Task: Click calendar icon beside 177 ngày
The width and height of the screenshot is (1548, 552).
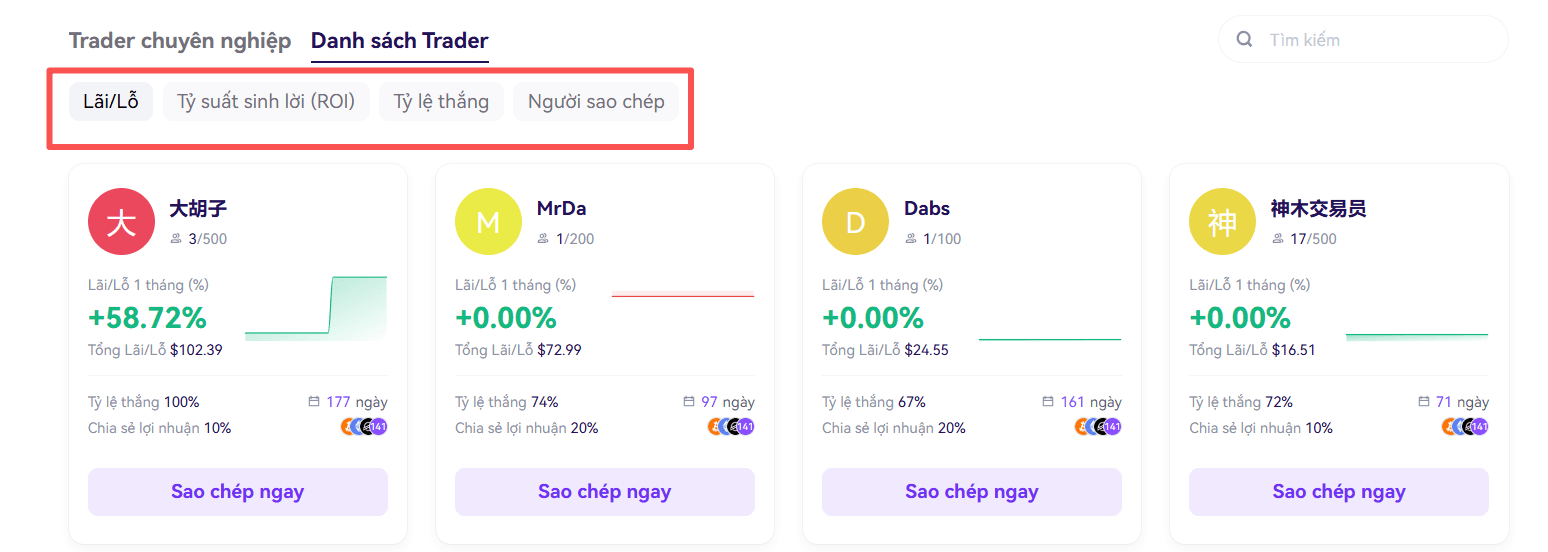Action: (315, 402)
